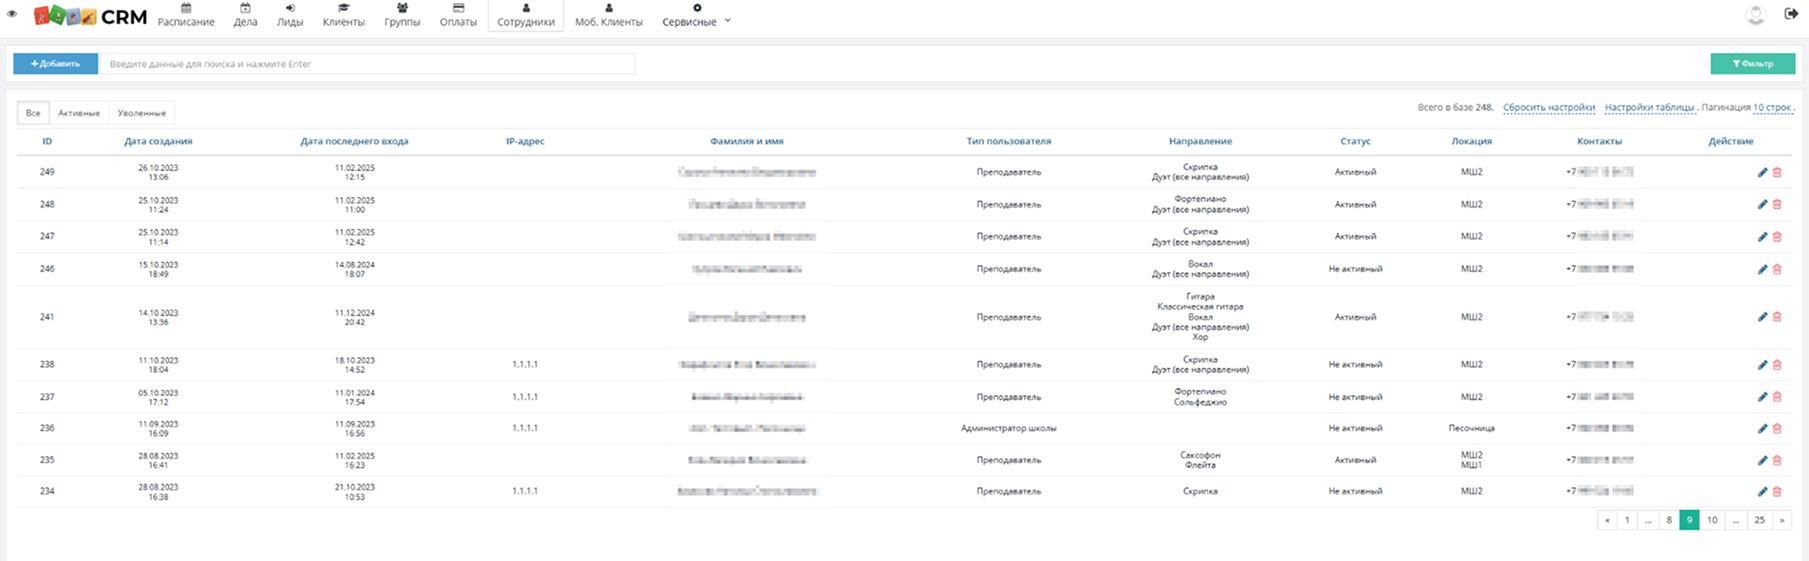
Task: Open the Расписание menu
Action: pos(186,15)
